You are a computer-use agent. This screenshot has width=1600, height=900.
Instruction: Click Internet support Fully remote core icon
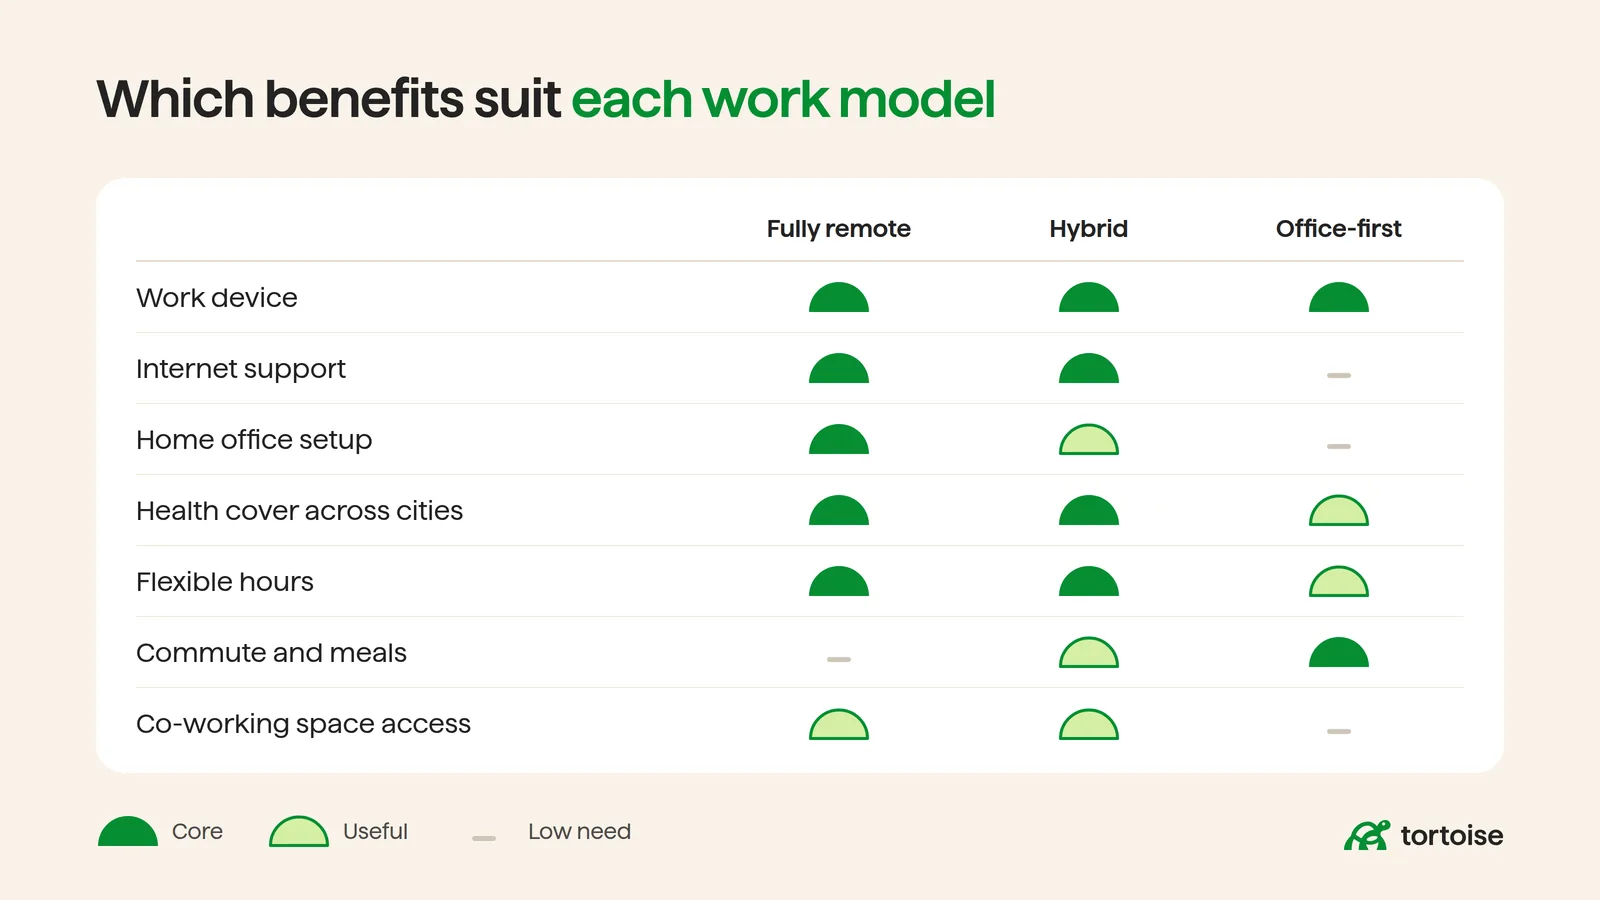pyautogui.click(x=839, y=368)
